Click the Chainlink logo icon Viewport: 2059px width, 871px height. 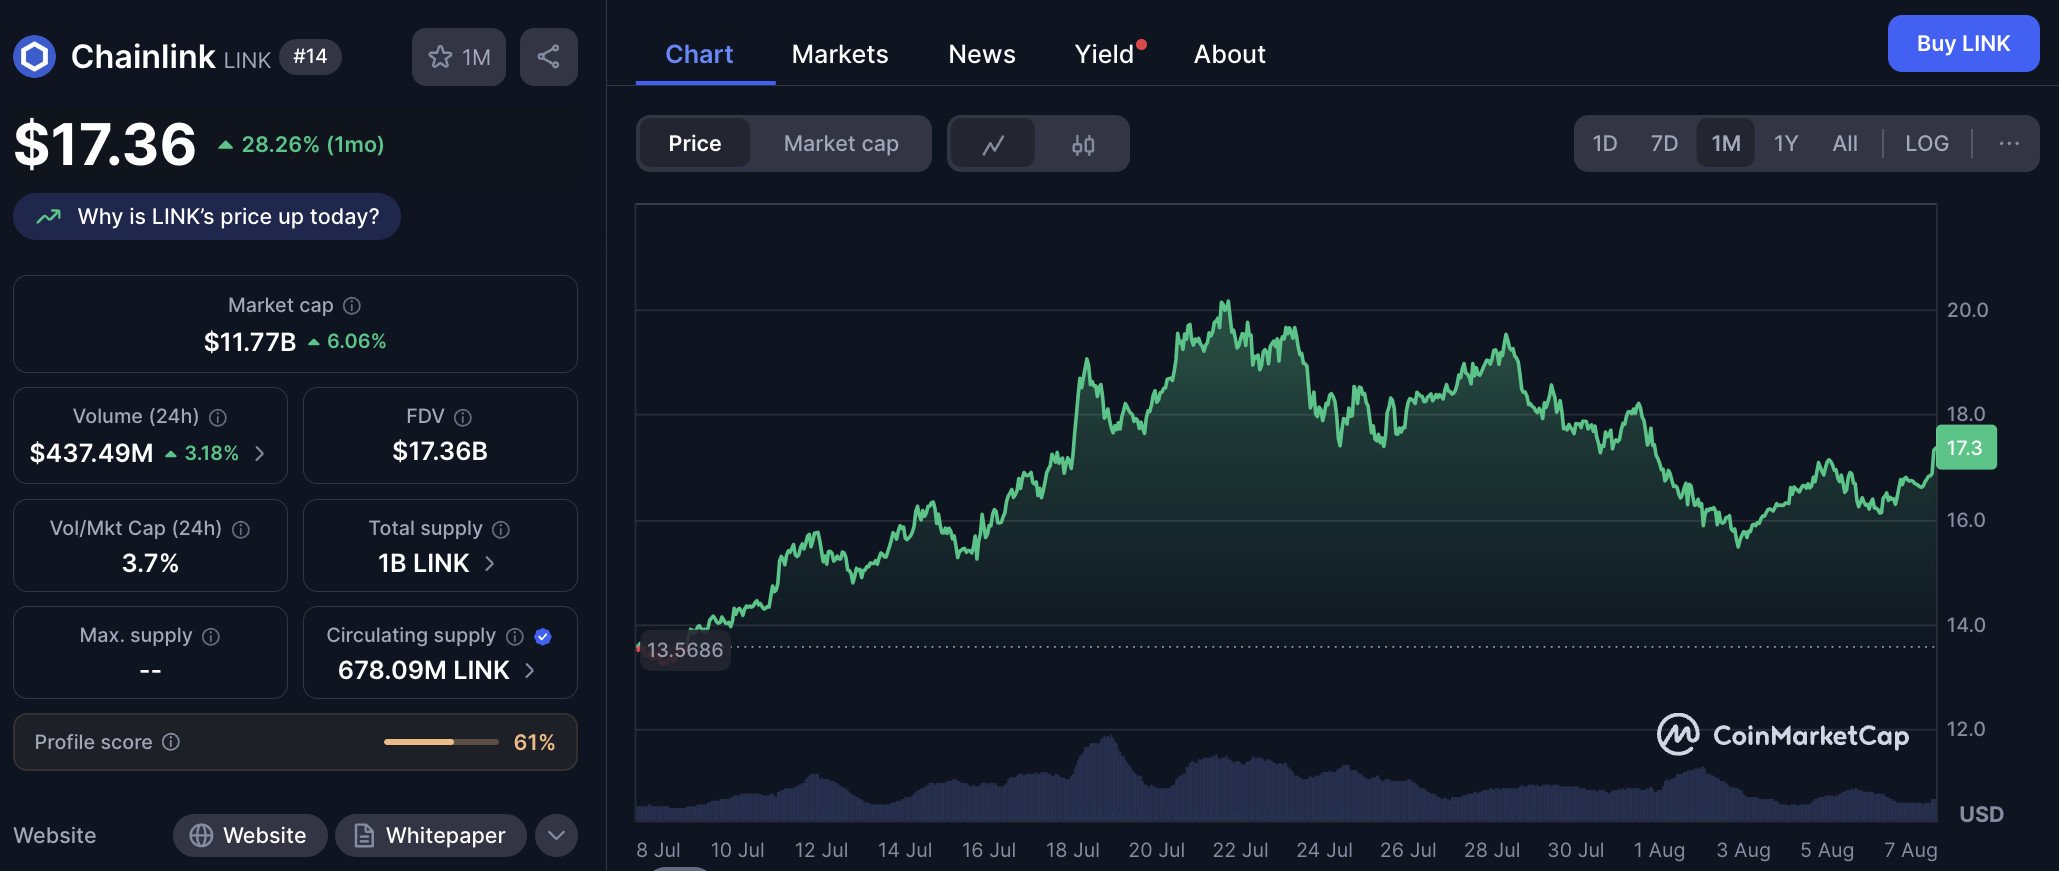34,57
